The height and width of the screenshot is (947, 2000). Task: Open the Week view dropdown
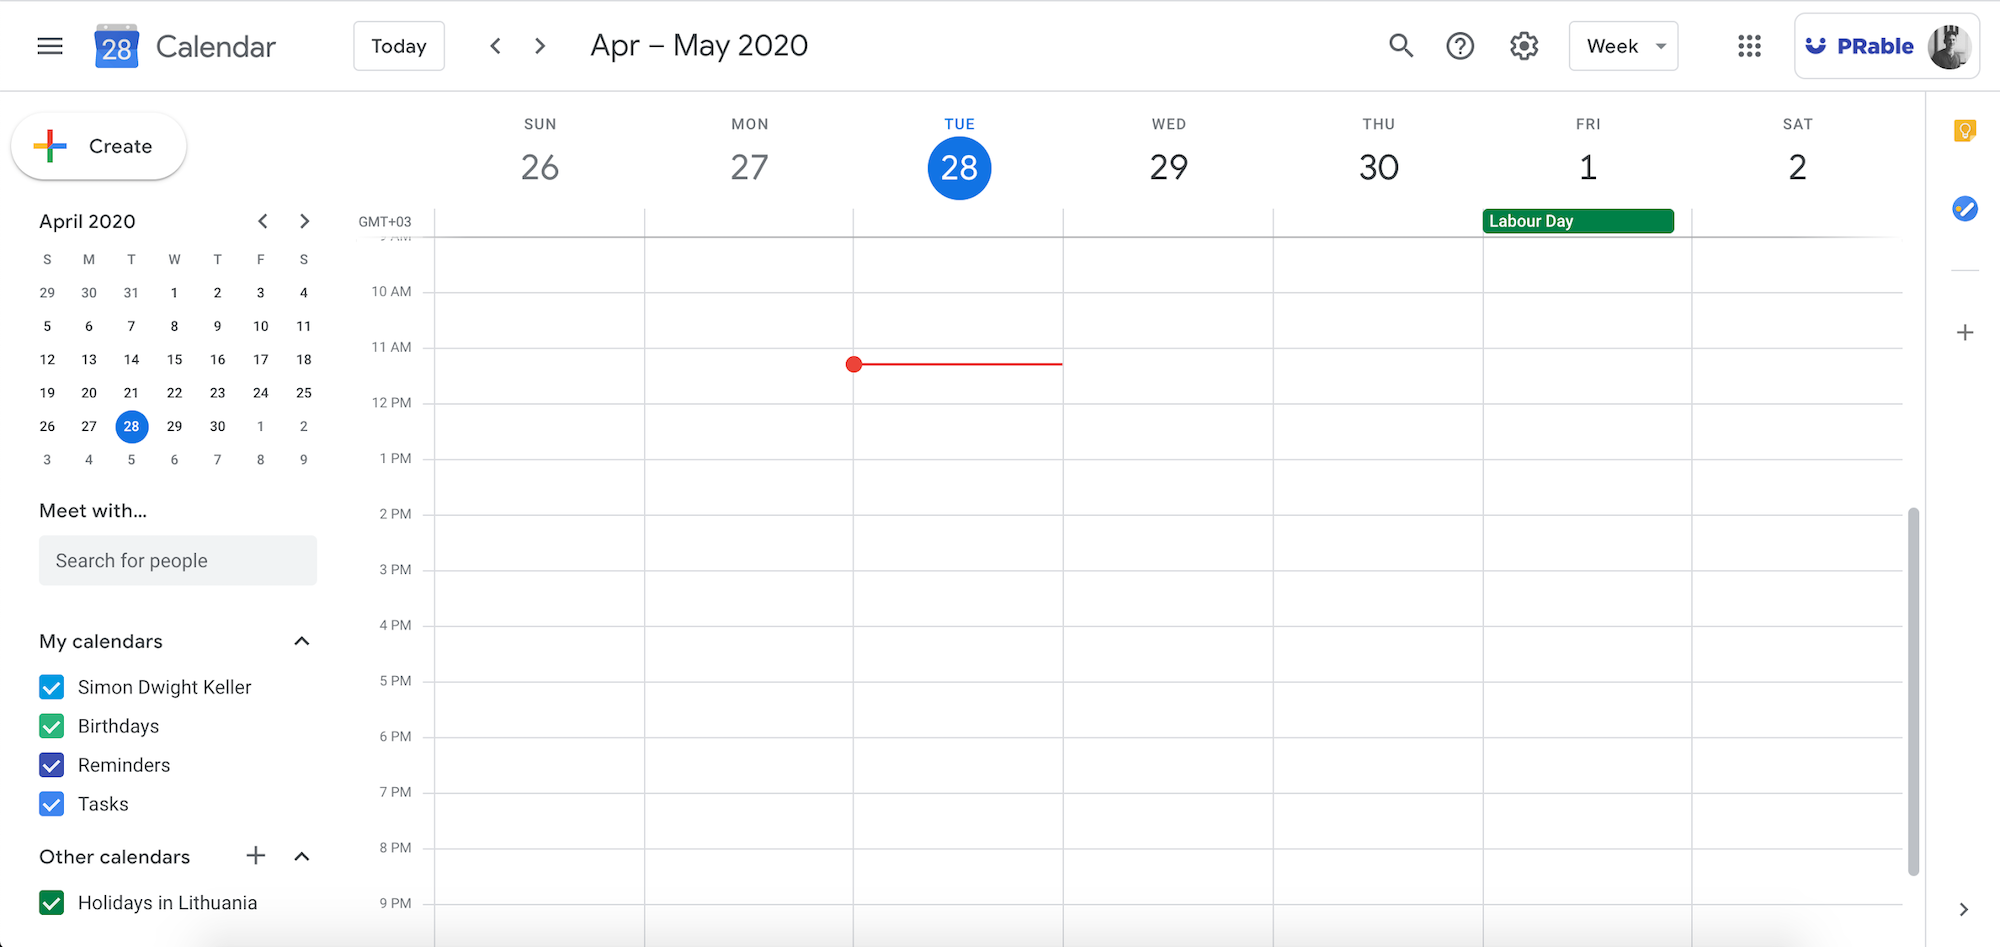click(x=1623, y=46)
